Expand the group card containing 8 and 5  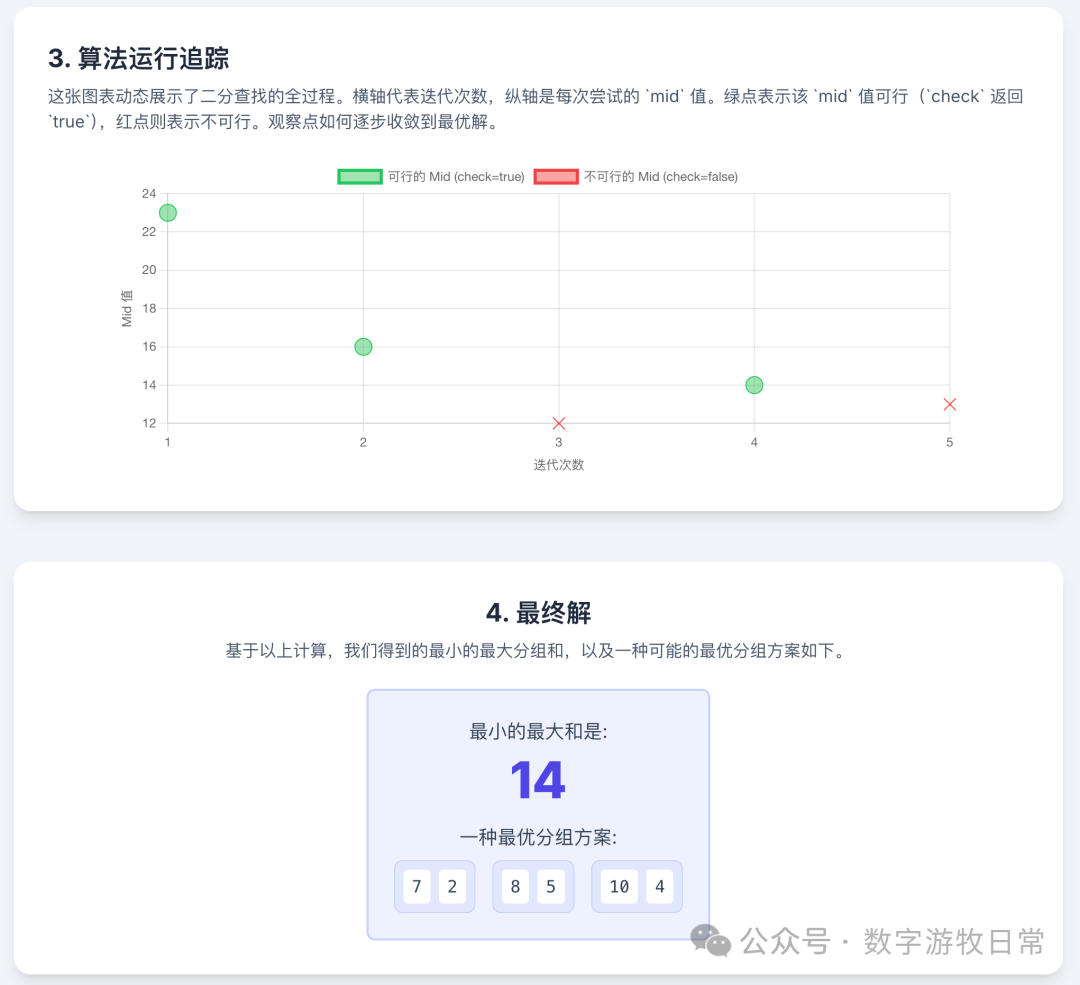(533, 886)
